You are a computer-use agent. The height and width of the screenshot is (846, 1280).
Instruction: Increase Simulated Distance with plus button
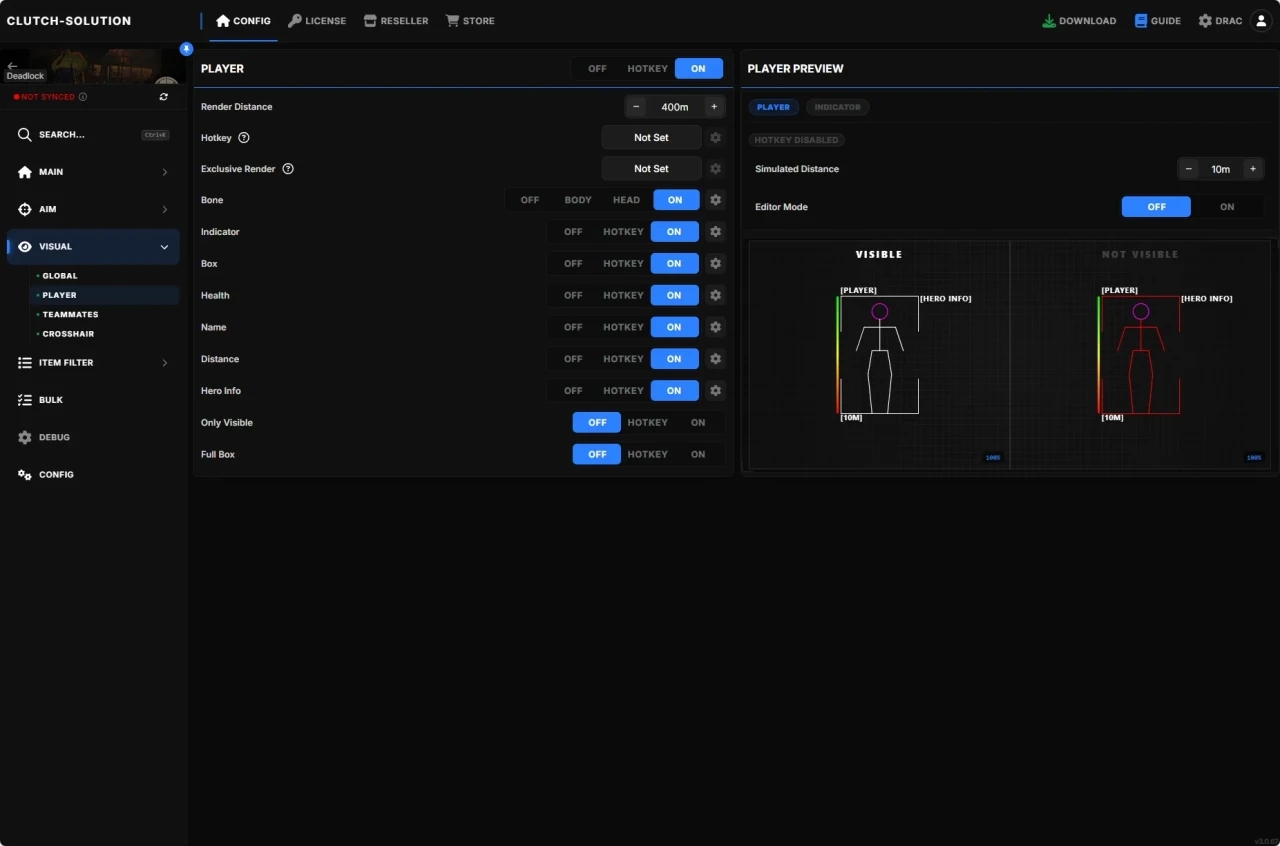pyautogui.click(x=1252, y=169)
